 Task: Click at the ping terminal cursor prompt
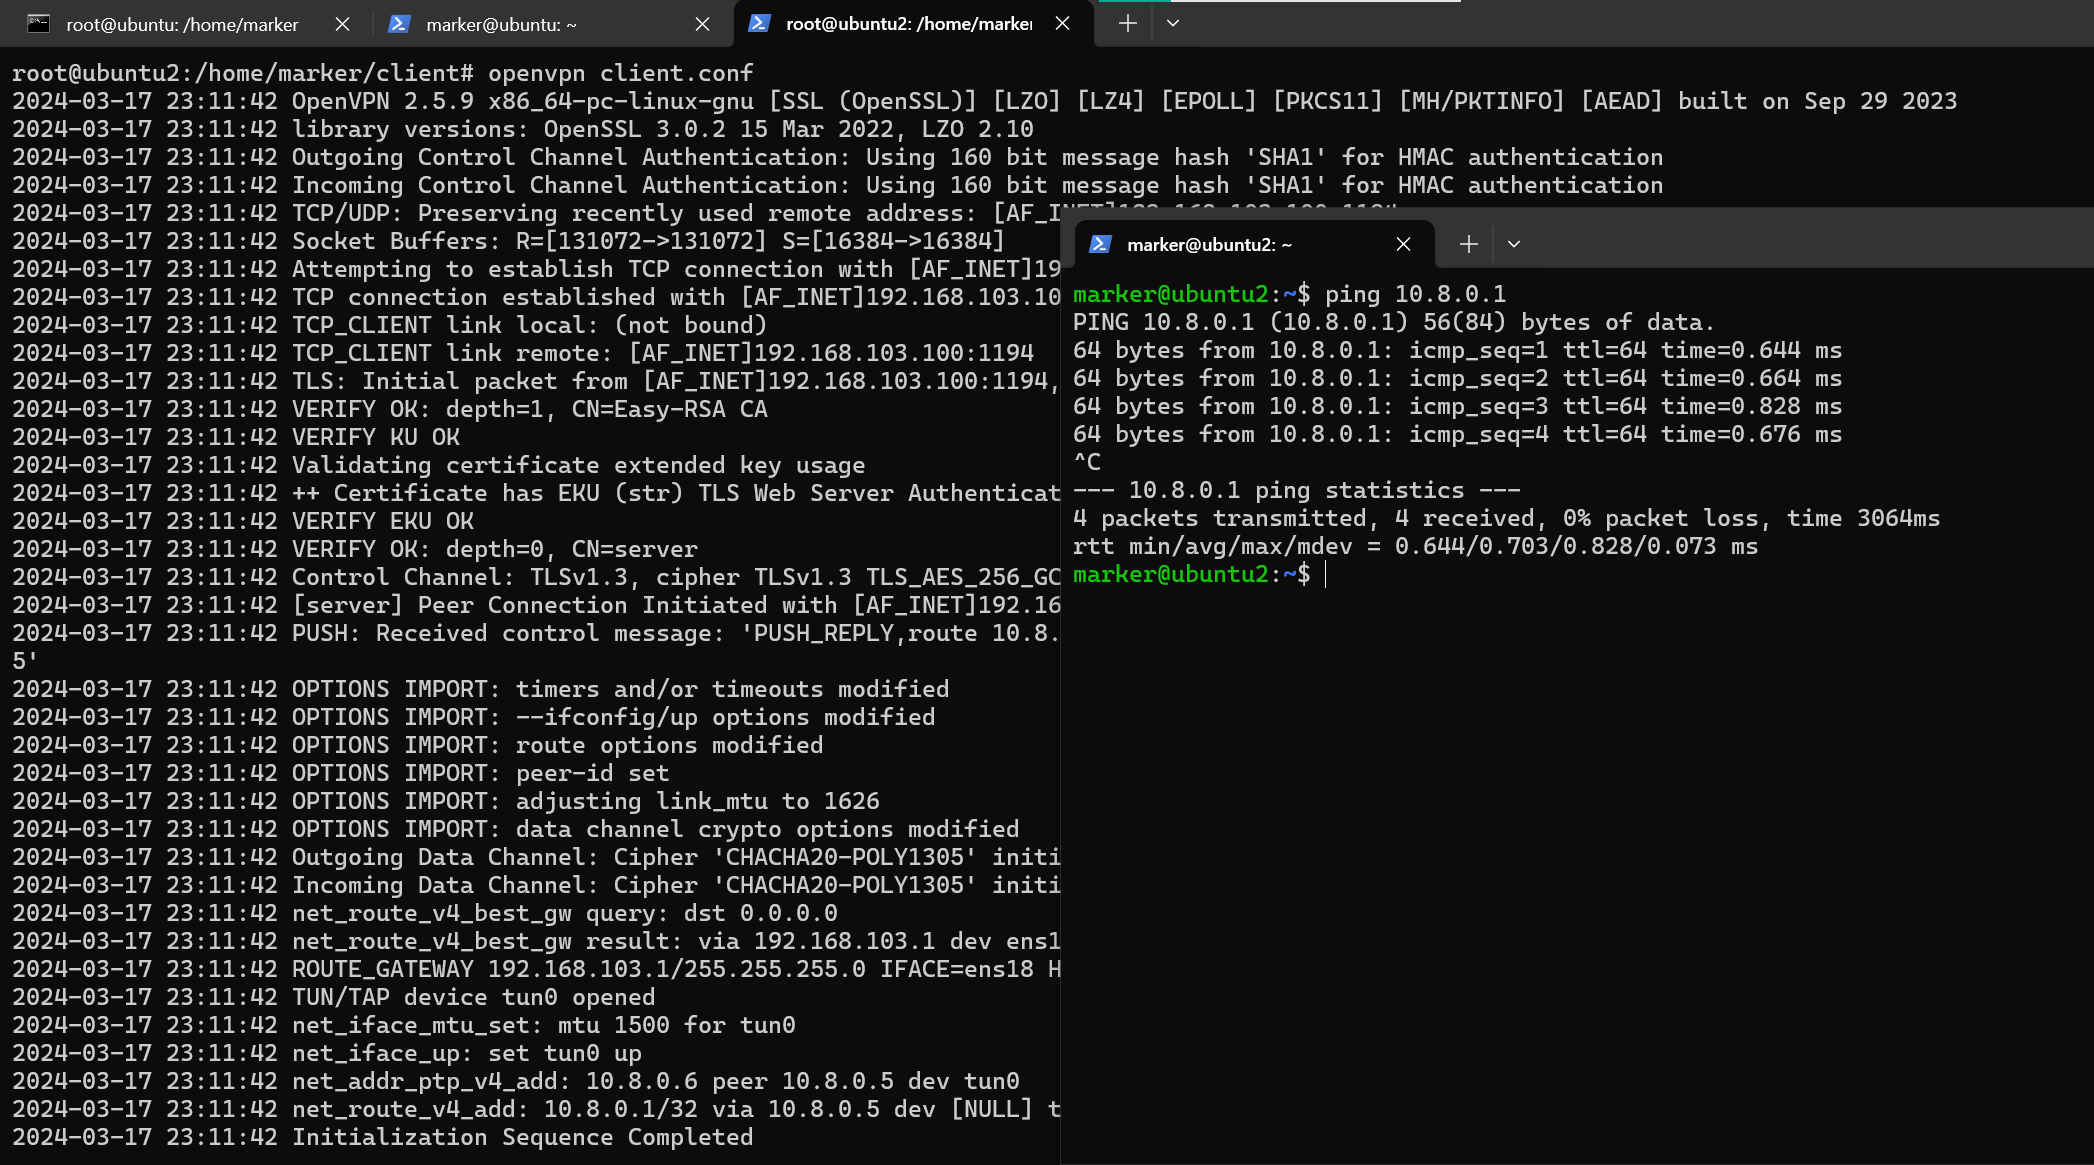[1326, 574]
